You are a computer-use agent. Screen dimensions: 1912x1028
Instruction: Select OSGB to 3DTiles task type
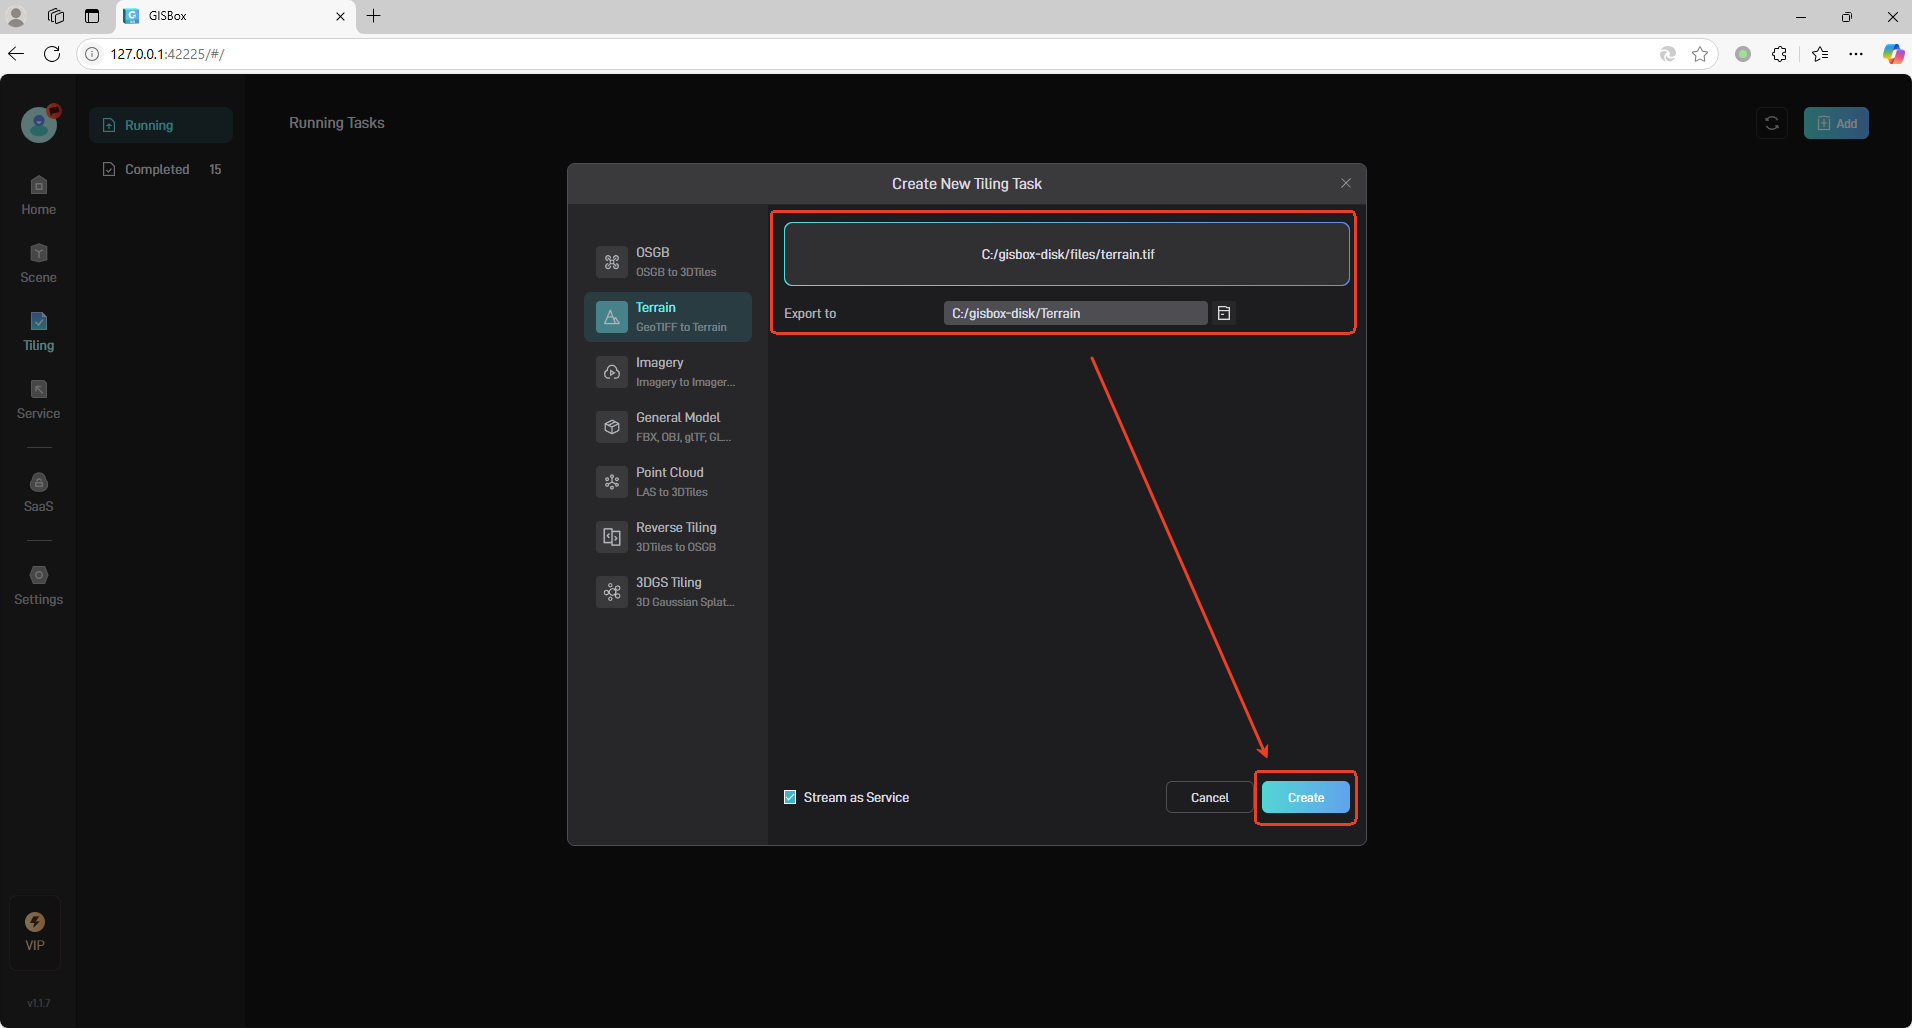point(667,261)
